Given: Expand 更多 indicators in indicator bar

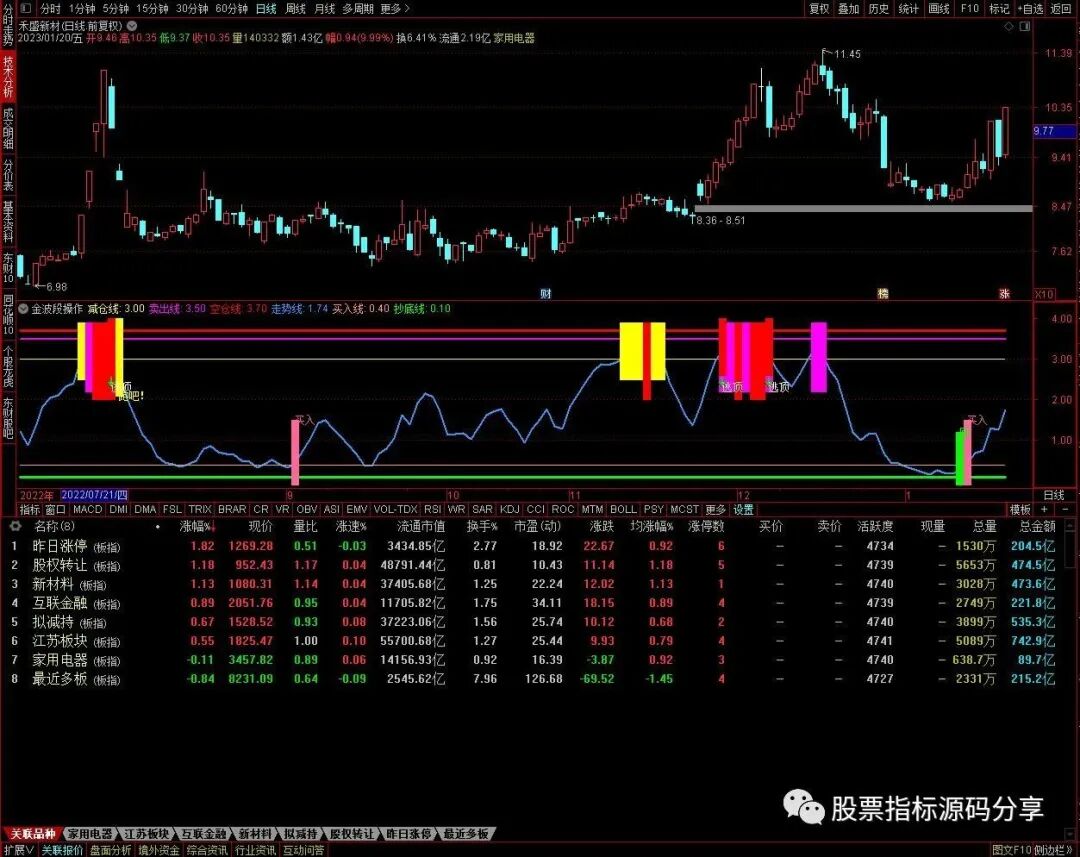Looking at the screenshot, I should pyautogui.click(x=715, y=510).
